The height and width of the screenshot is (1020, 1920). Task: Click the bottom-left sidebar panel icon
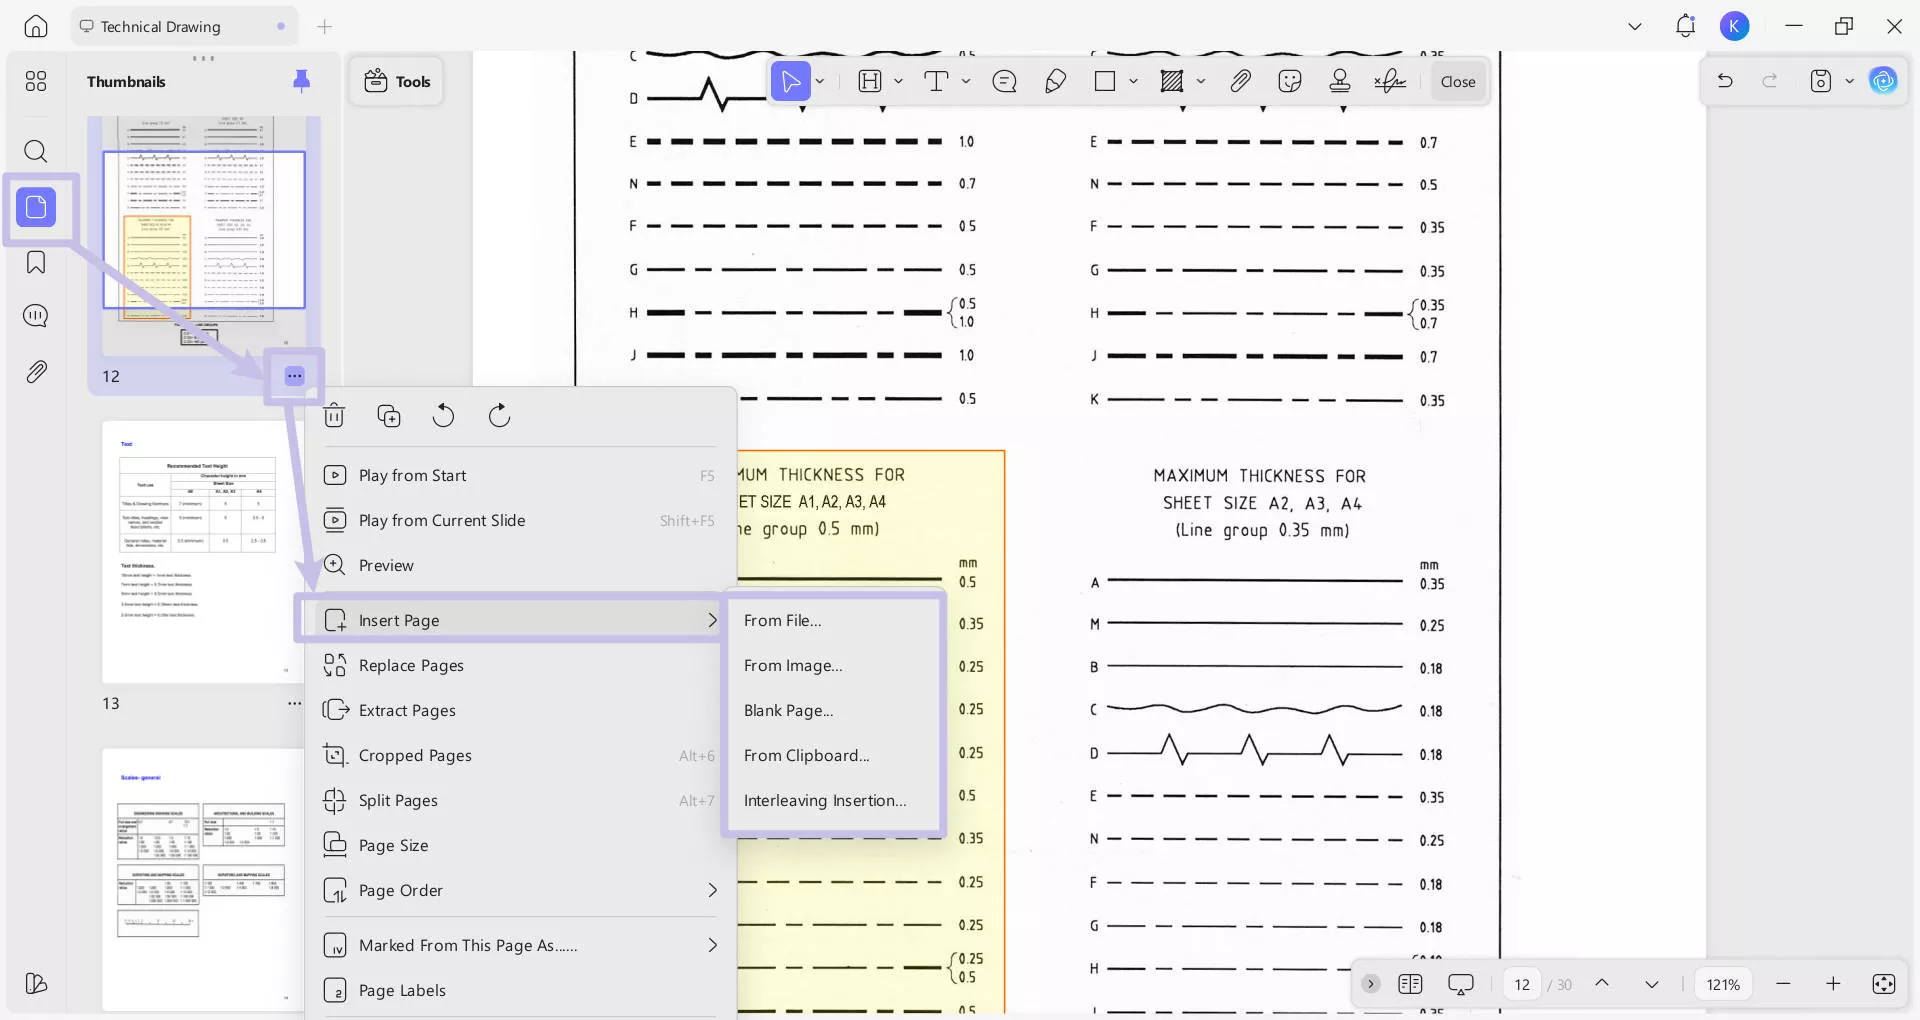pyautogui.click(x=36, y=984)
